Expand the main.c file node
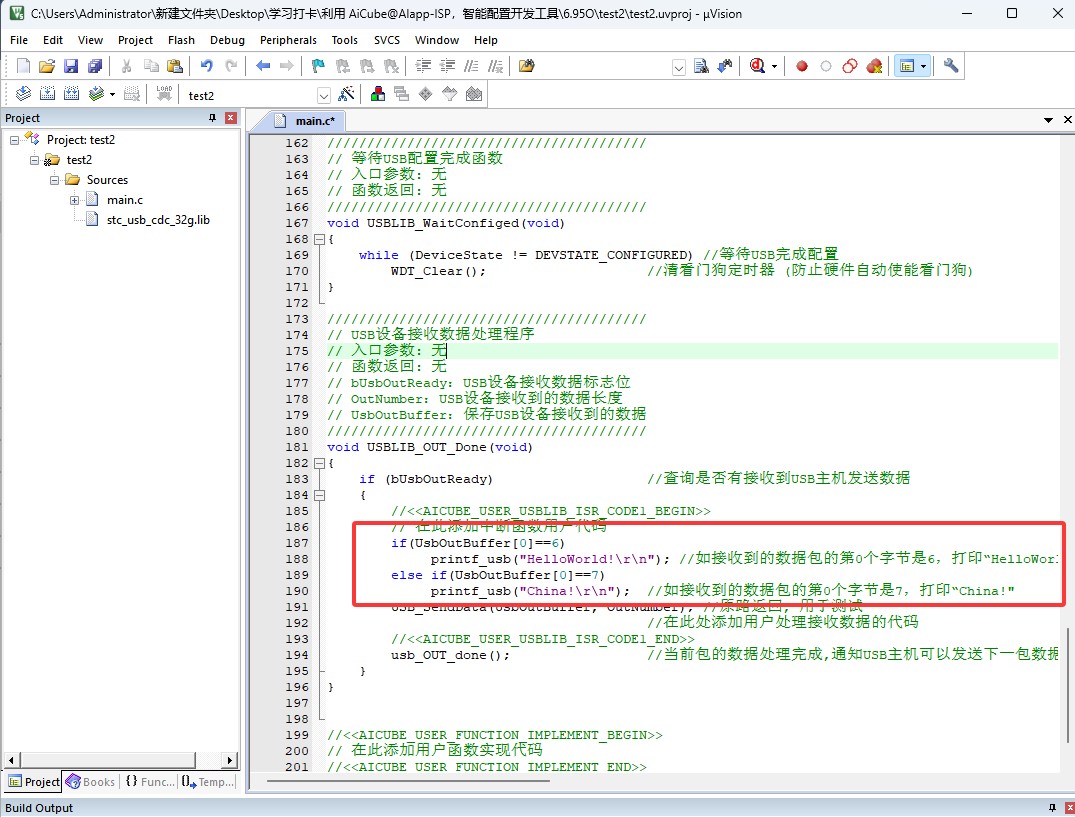Image resolution: width=1075 pixels, height=817 pixels. [74, 200]
